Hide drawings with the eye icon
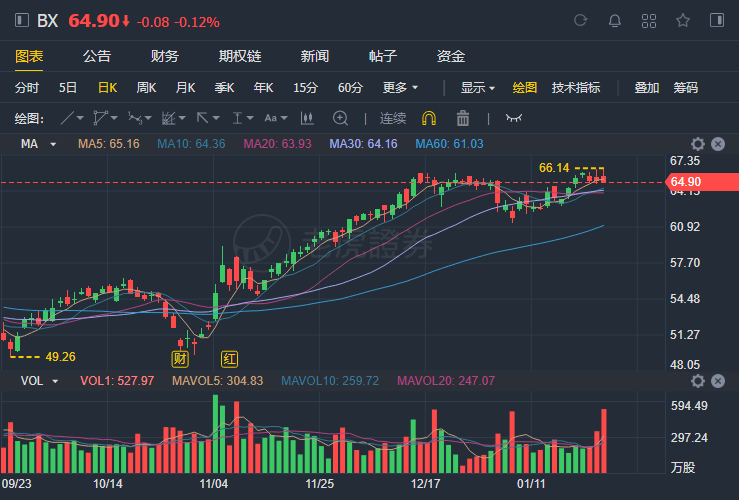Viewport: 739px width, 500px height. (514, 118)
